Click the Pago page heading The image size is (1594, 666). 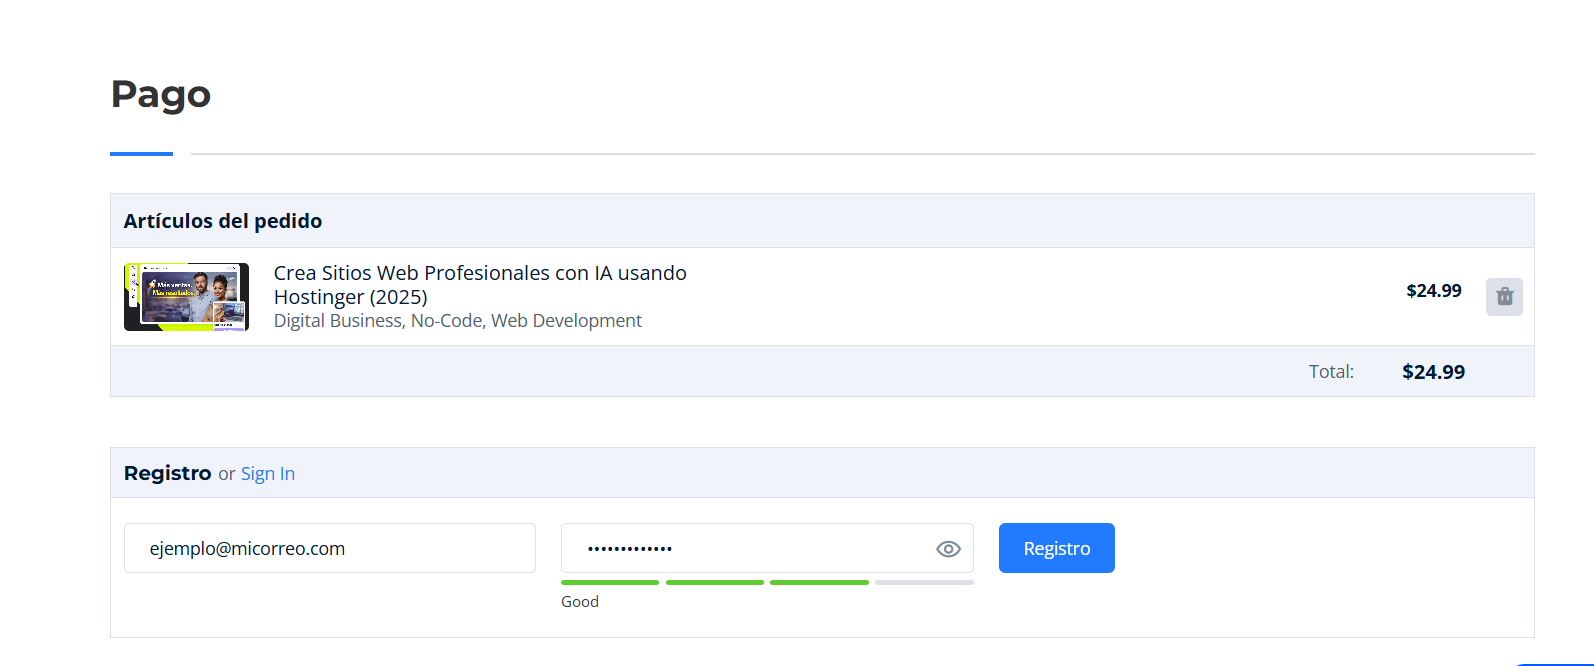(x=160, y=94)
